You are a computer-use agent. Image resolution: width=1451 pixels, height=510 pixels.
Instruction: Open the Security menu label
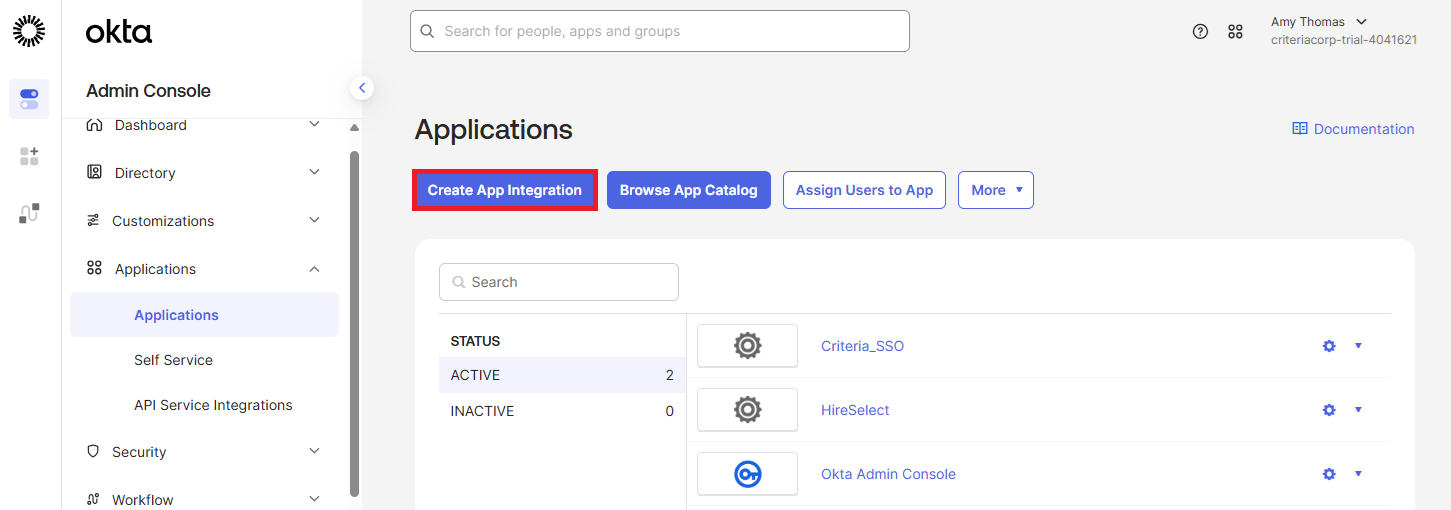tap(139, 452)
